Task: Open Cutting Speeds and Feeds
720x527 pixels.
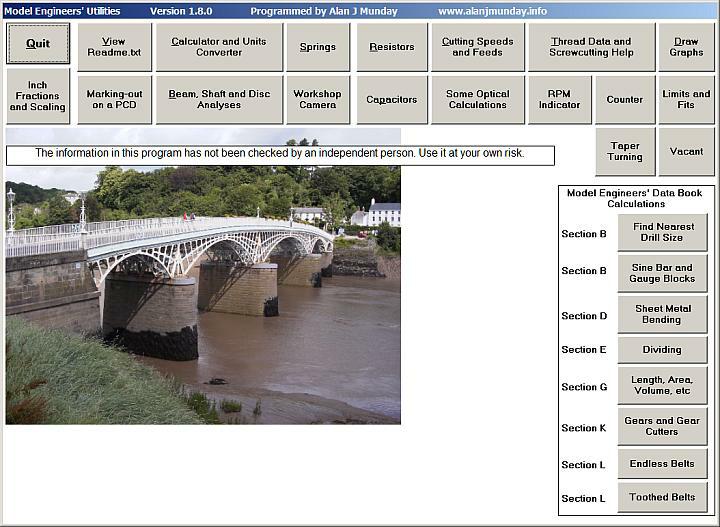Action: 478,47
